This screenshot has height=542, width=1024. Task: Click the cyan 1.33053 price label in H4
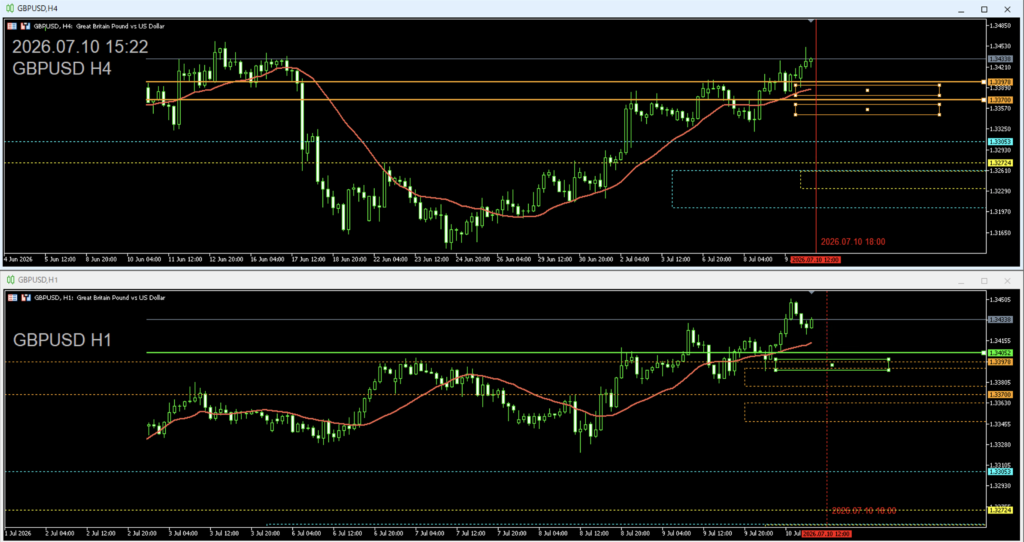(x=1000, y=142)
